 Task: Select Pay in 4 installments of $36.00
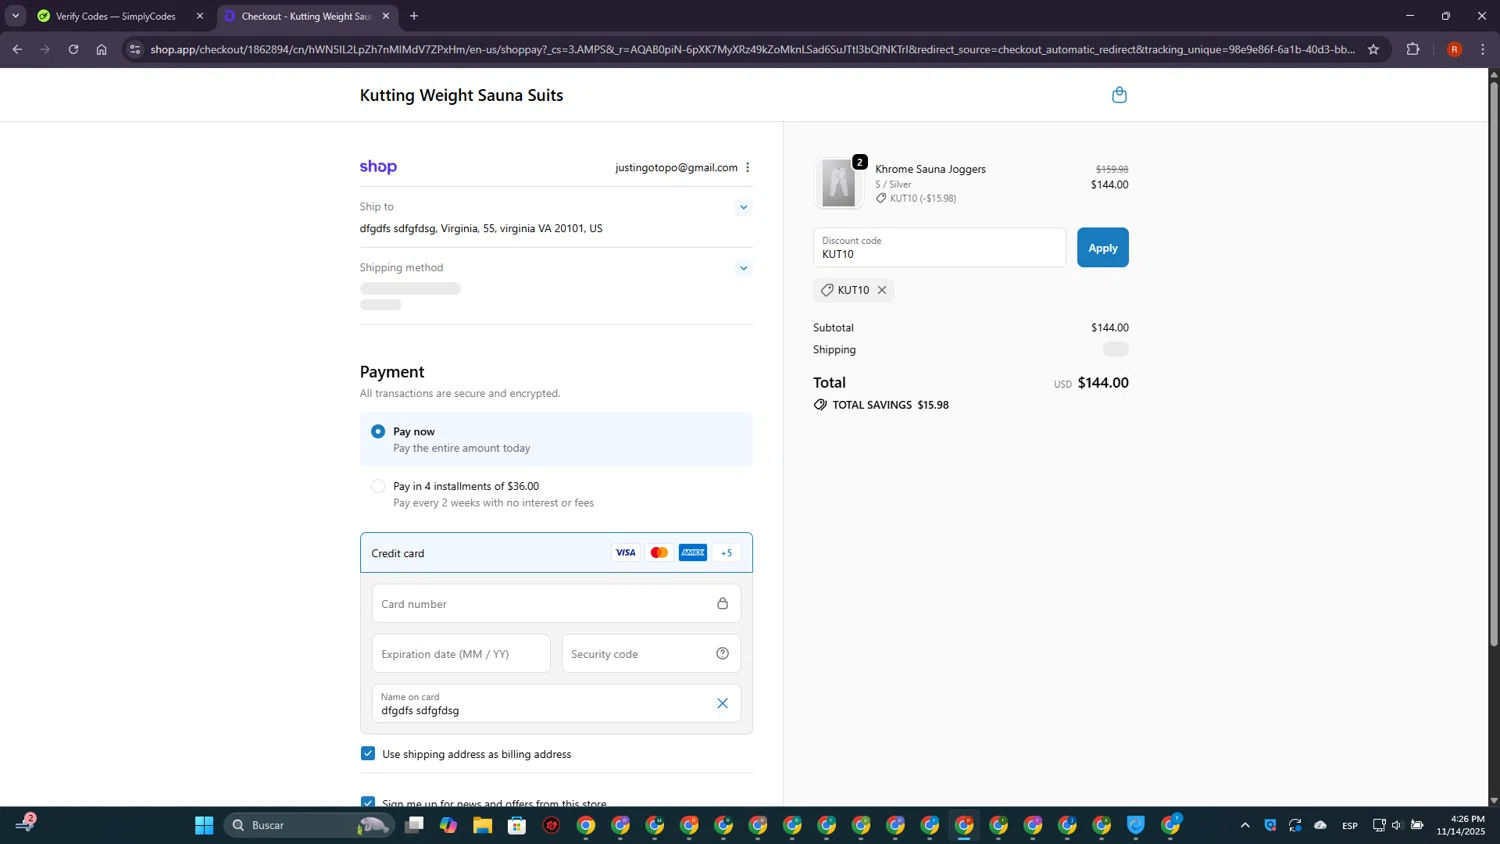[378, 487]
